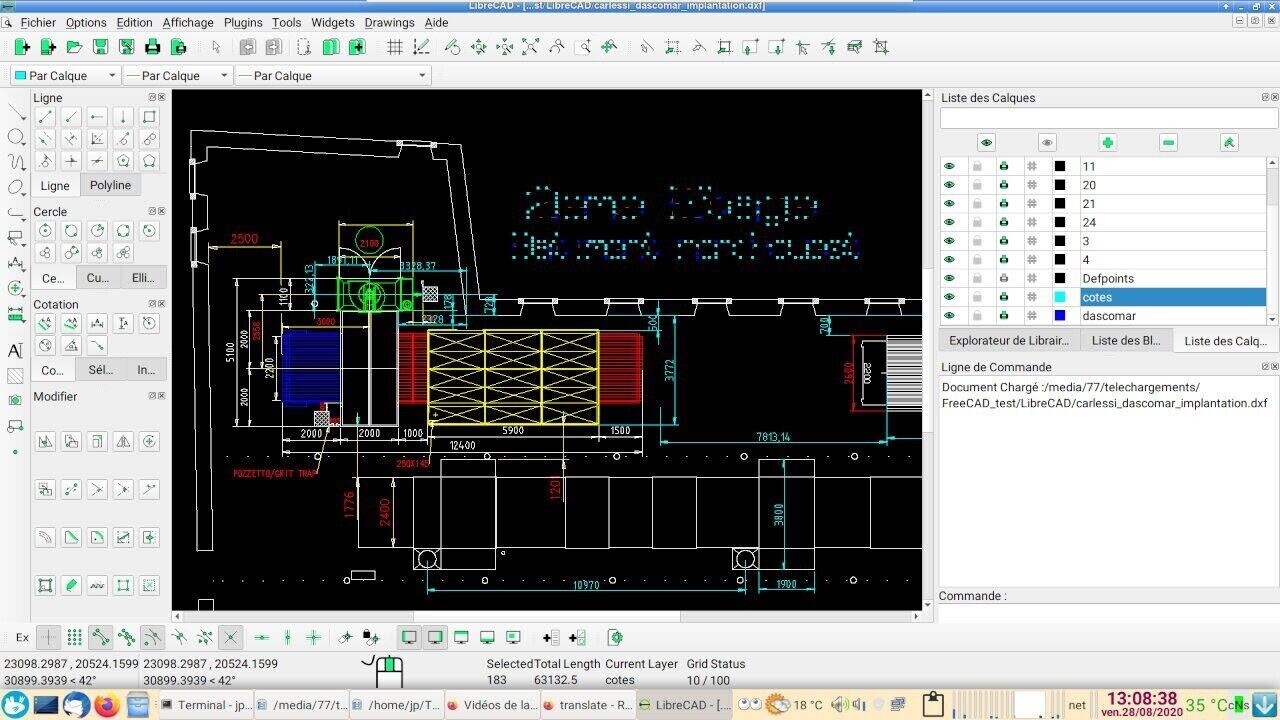Open the Edition menu
The image size is (1280, 720).
point(133,22)
